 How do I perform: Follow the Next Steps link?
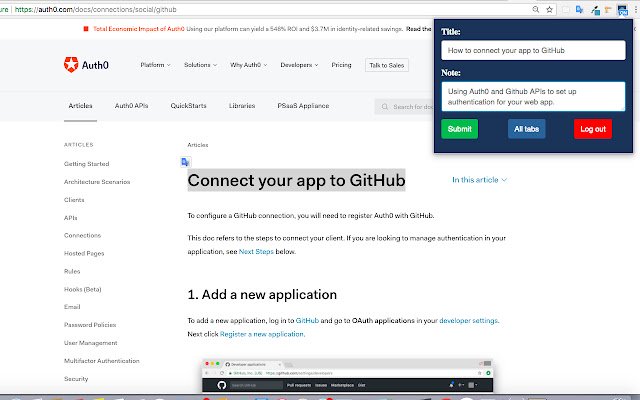[256, 251]
